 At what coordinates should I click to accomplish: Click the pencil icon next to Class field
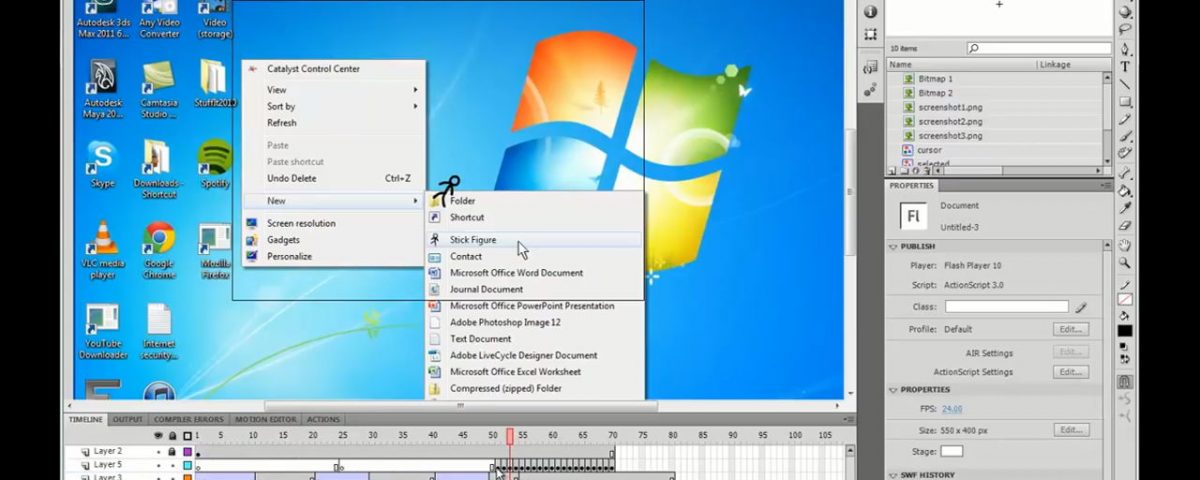pos(1081,307)
